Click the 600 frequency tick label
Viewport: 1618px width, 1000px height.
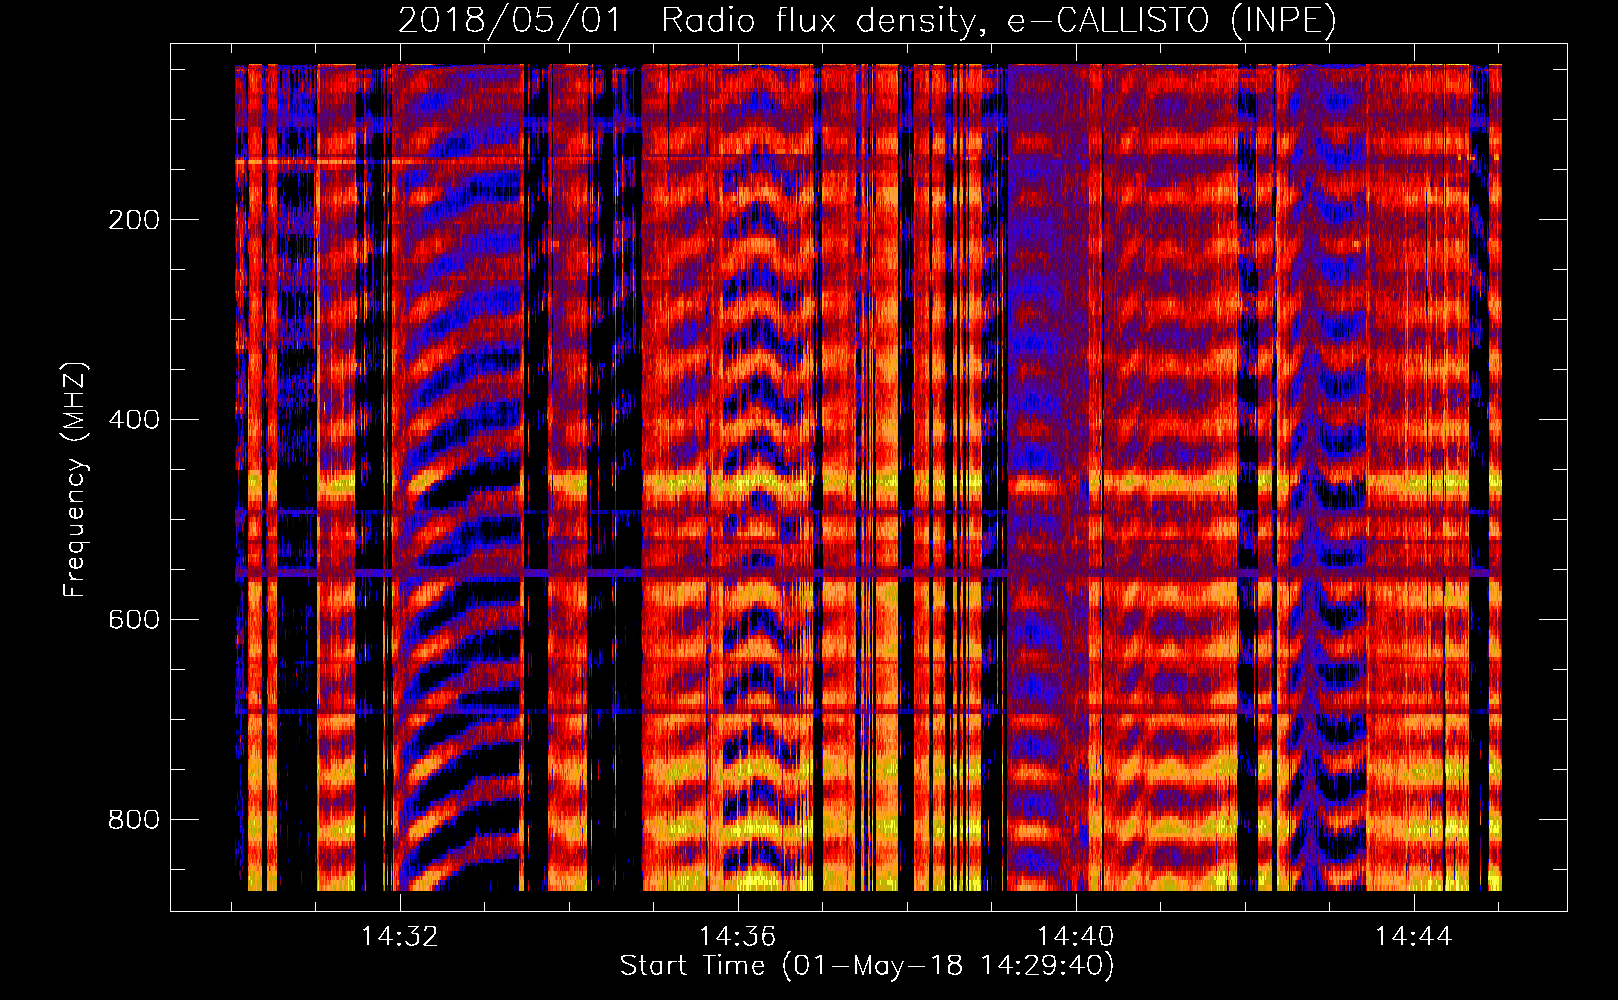point(134,620)
